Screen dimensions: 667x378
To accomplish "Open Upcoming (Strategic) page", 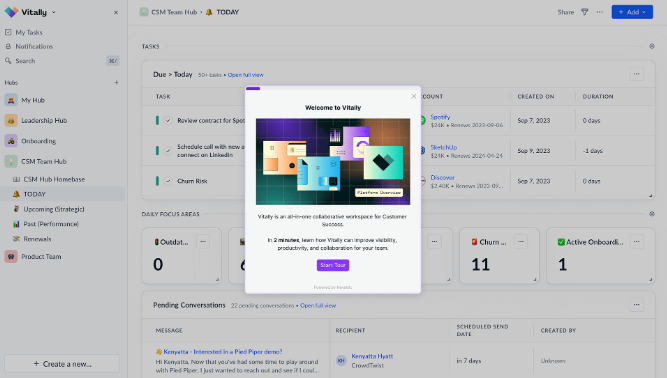I will [54, 209].
